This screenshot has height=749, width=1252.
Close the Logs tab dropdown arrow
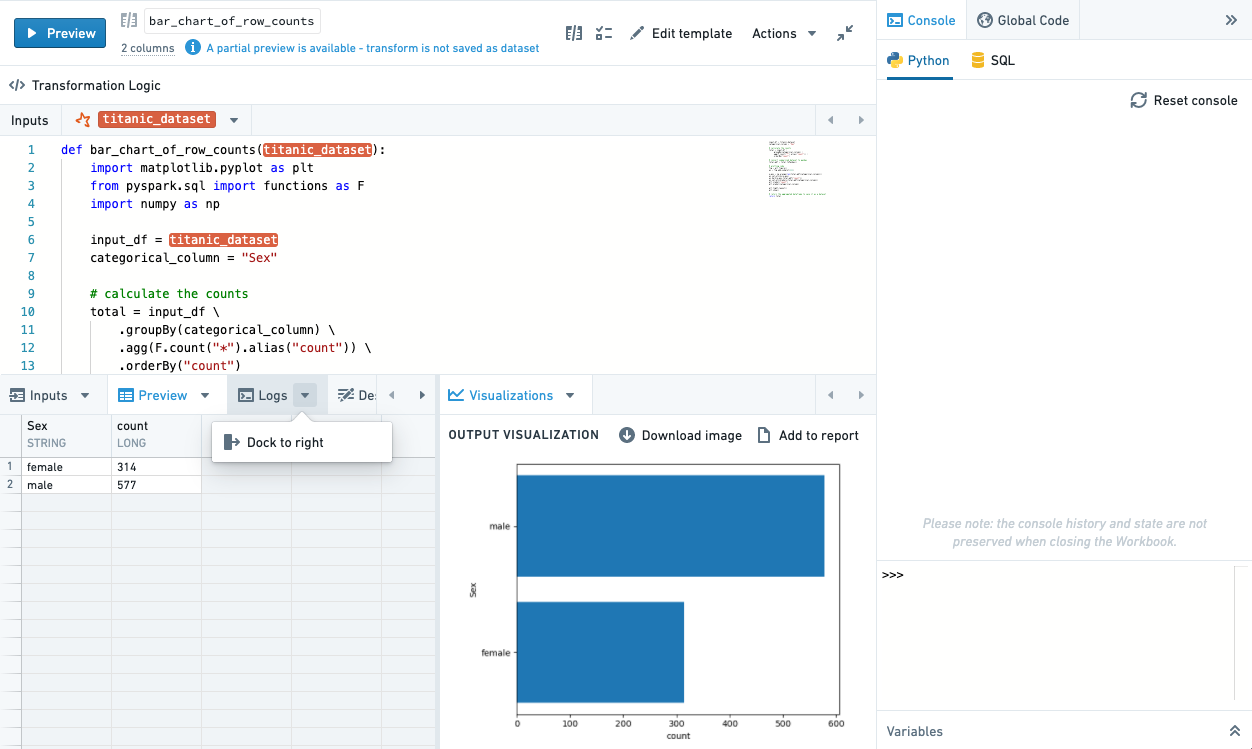305,395
